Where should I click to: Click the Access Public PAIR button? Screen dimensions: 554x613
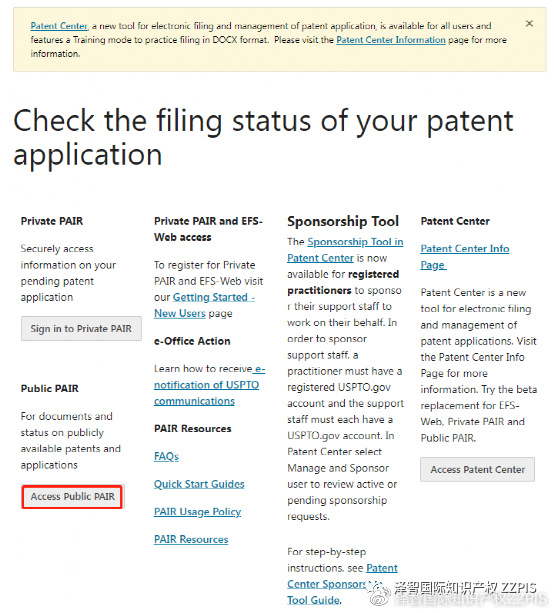[x=73, y=496]
